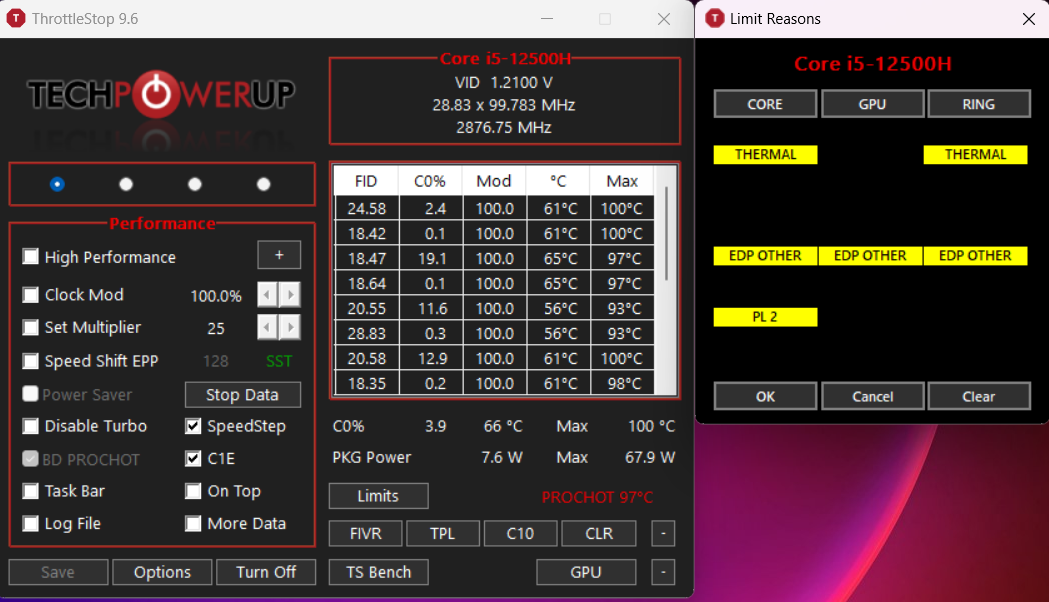This screenshot has height=602, width=1049.
Task: Check the Disable Turbo option
Action: point(30,426)
